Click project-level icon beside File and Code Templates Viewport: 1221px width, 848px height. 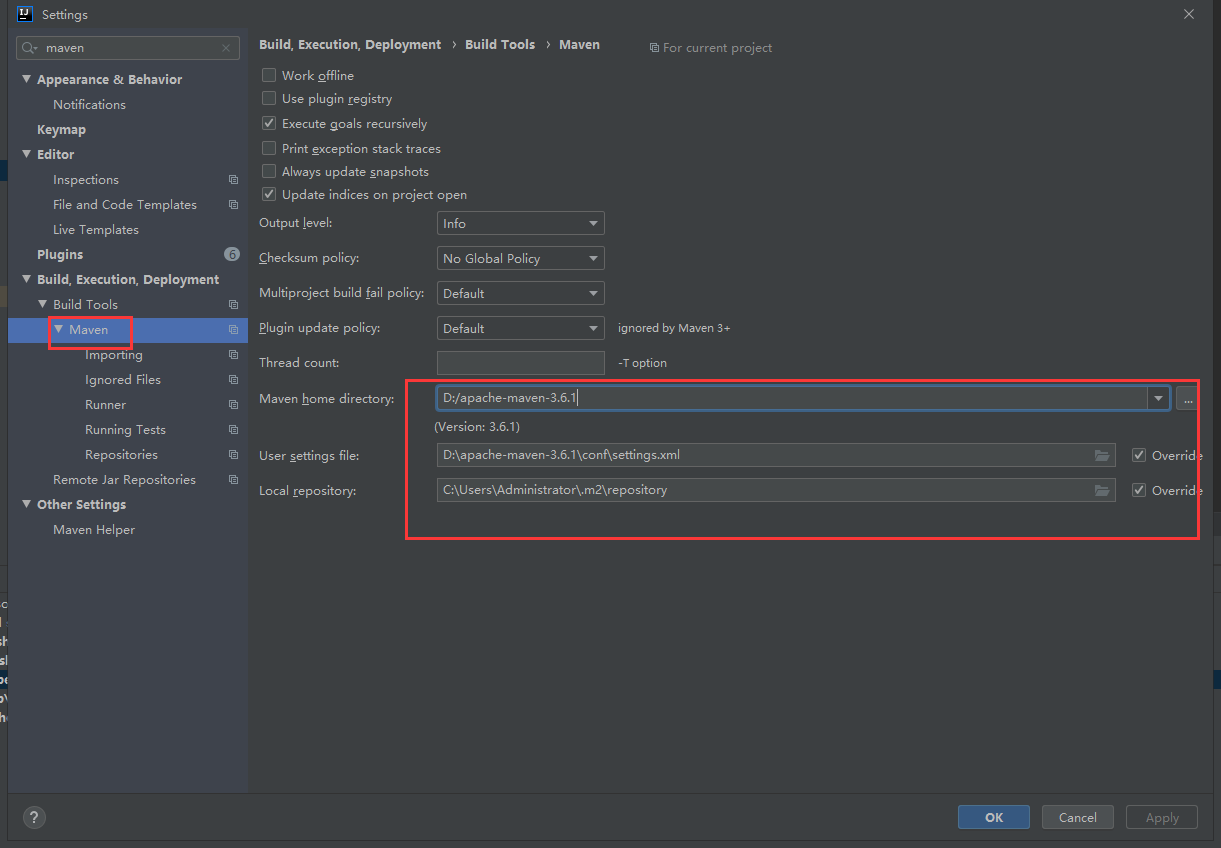pyautogui.click(x=233, y=205)
